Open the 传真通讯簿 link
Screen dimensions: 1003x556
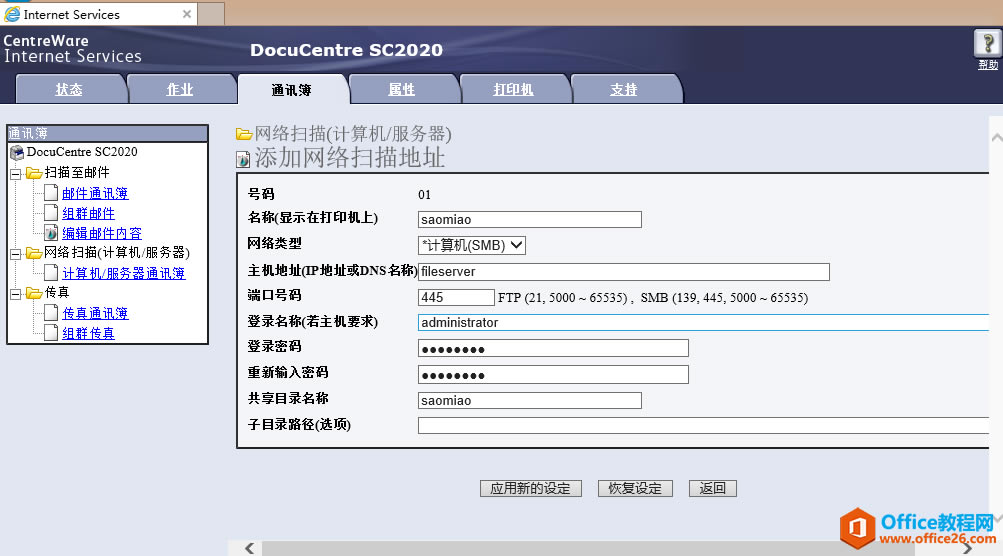click(x=95, y=313)
